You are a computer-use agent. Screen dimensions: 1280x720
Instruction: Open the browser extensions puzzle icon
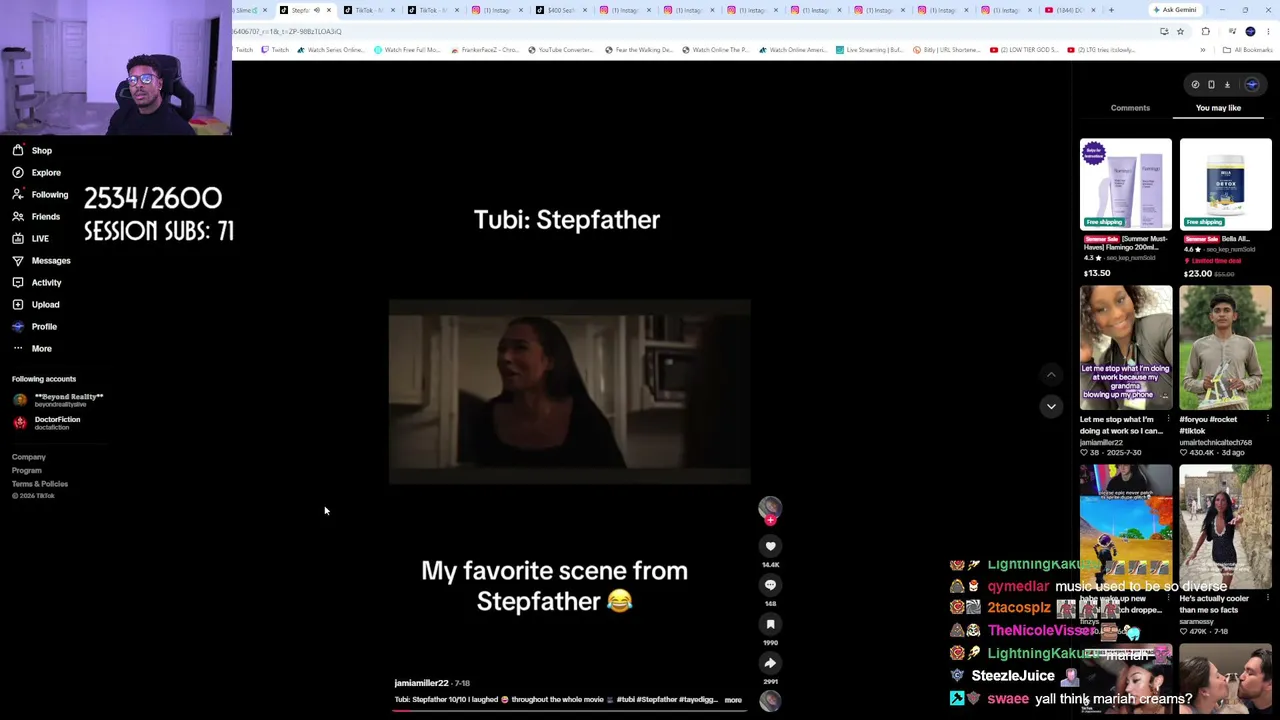[1205, 31]
